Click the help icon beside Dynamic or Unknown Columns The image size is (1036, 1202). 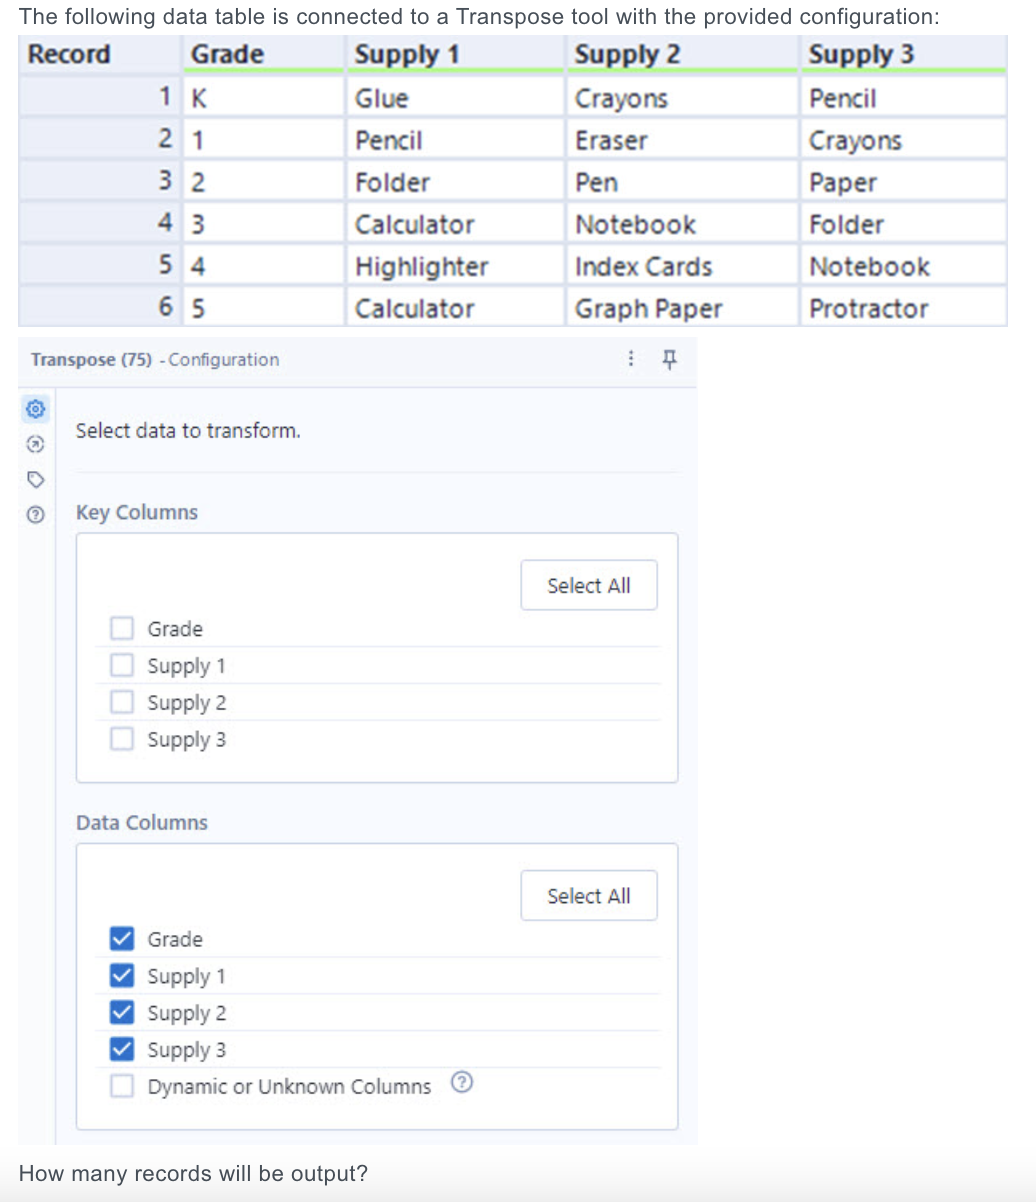point(461,1082)
